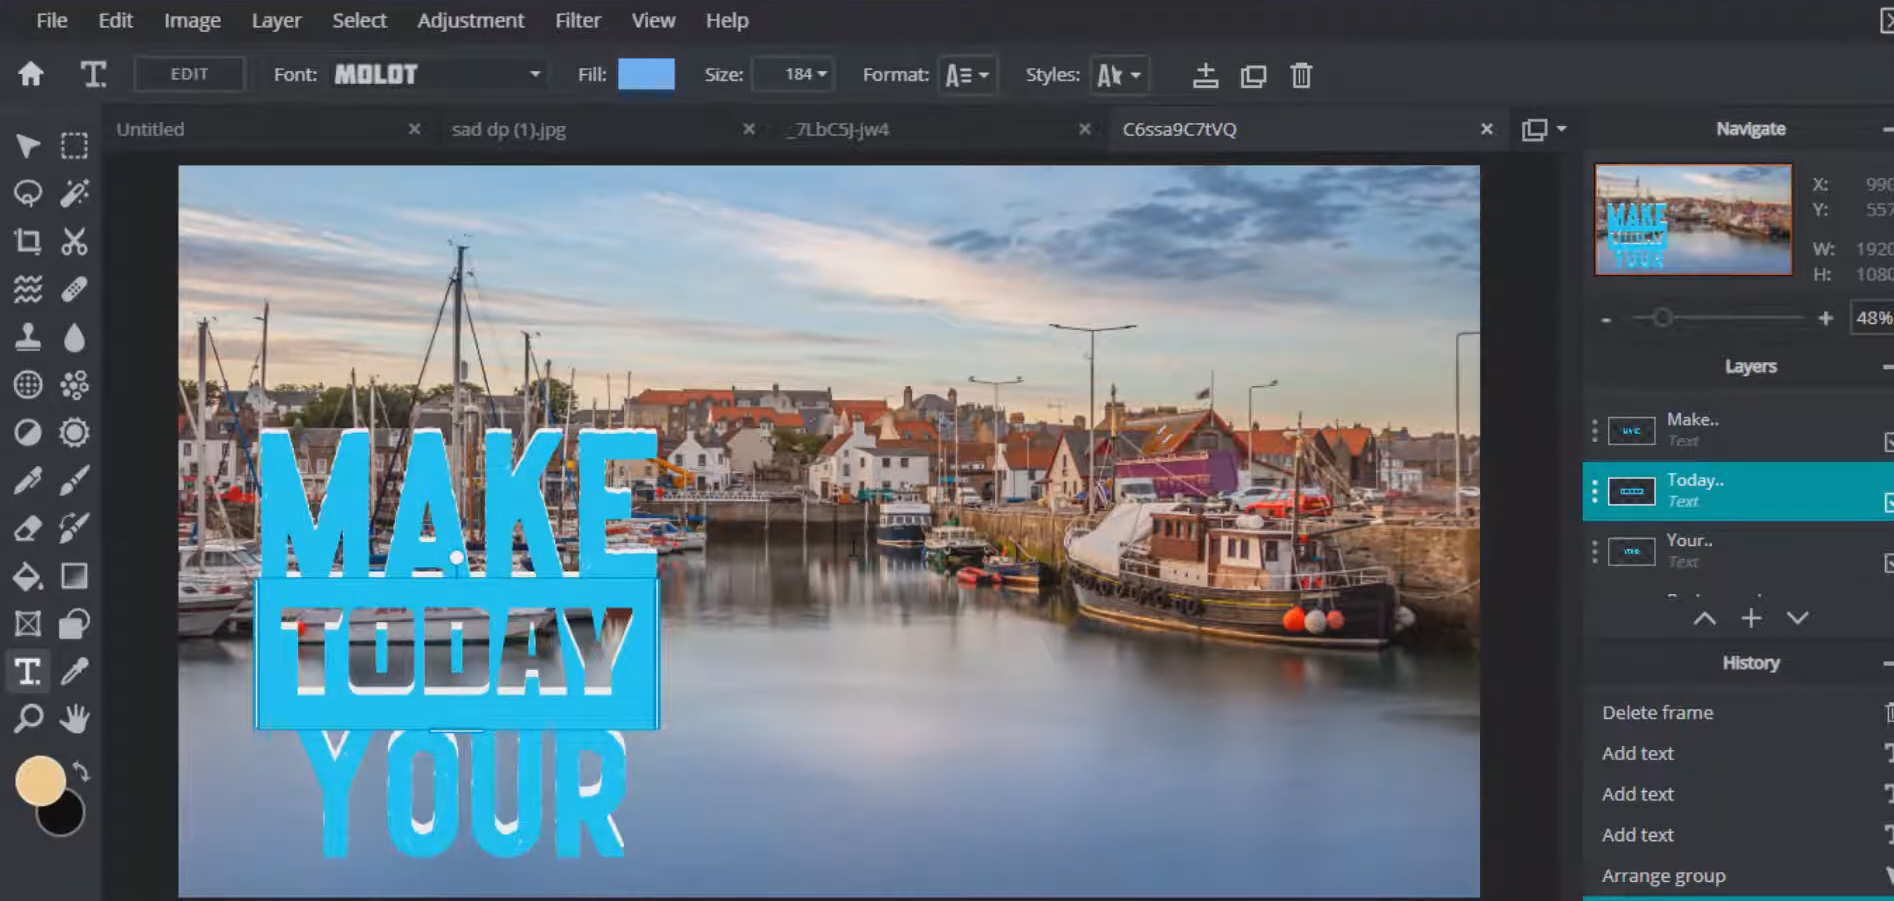The height and width of the screenshot is (901, 1894).
Task: Select the Hand pan tool
Action: (75, 718)
